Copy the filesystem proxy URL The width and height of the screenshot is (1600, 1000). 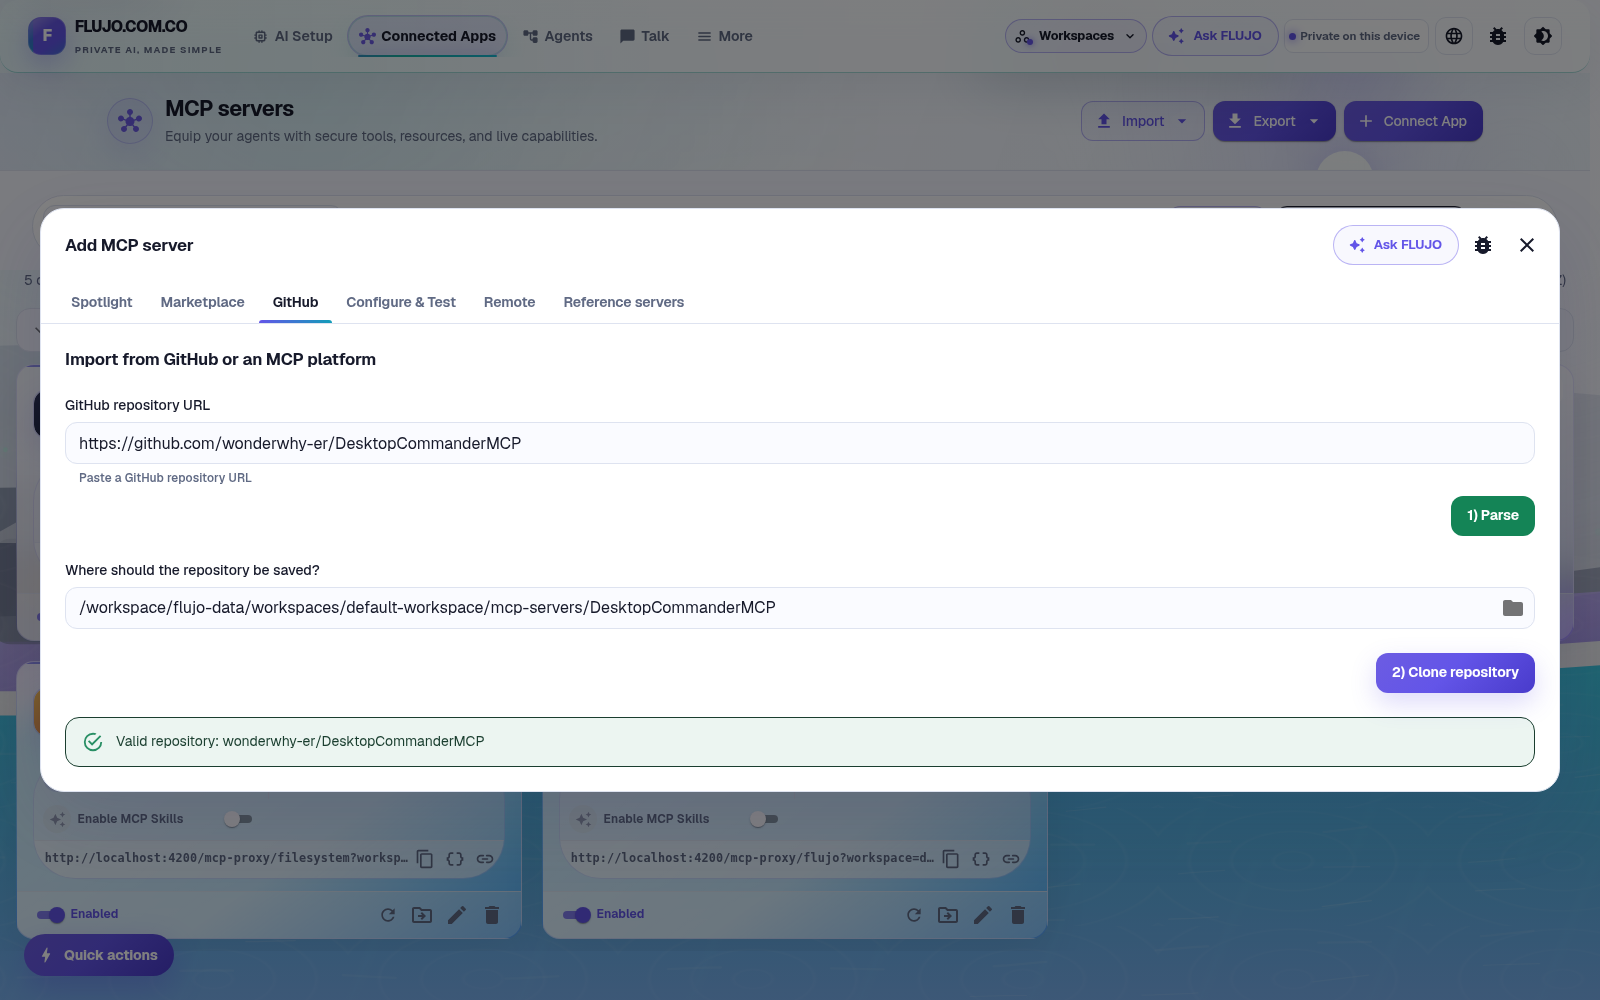click(425, 859)
